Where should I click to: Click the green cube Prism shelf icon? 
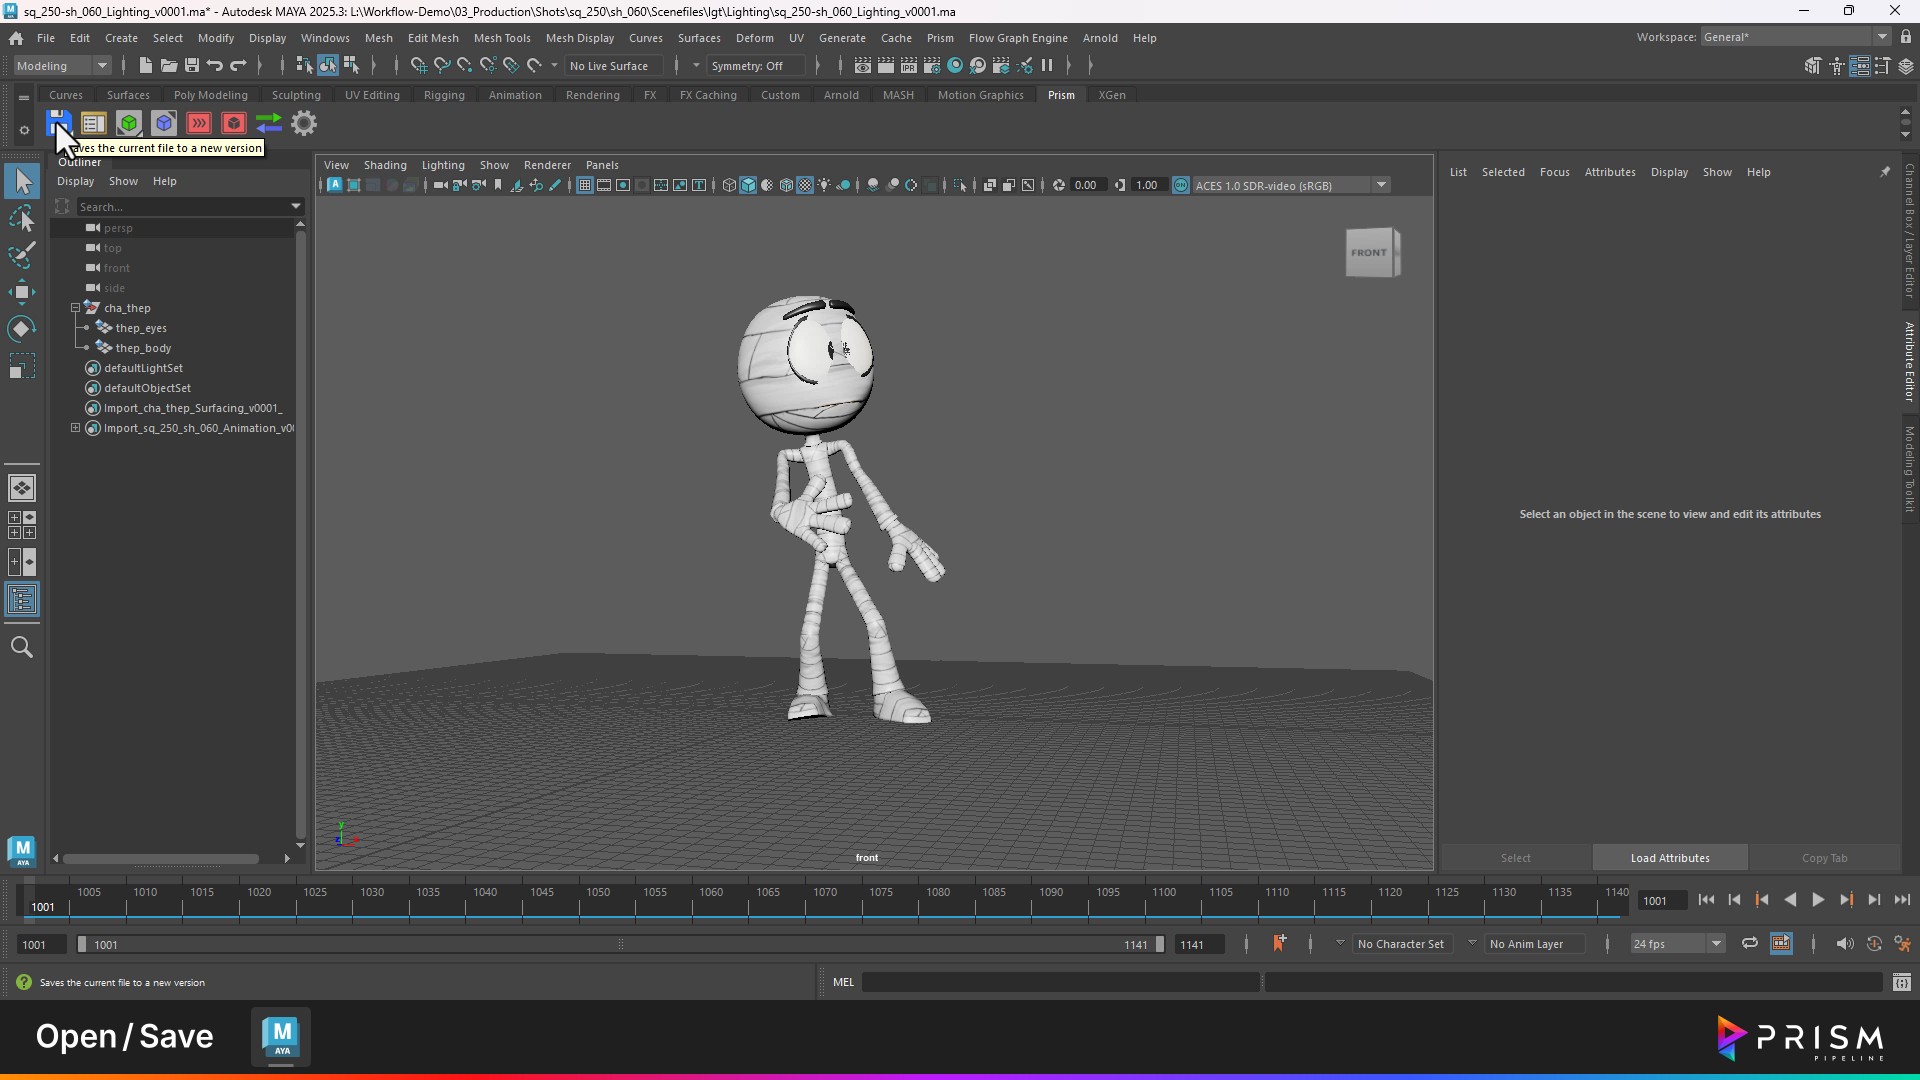point(129,123)
